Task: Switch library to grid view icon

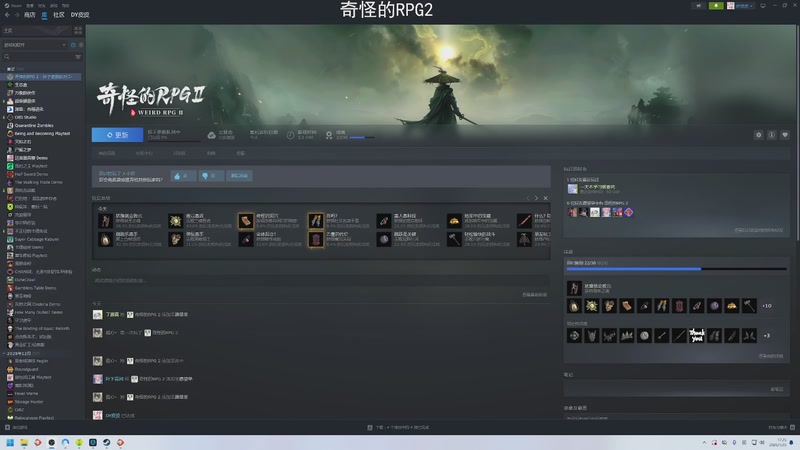Action: point(78,31)
